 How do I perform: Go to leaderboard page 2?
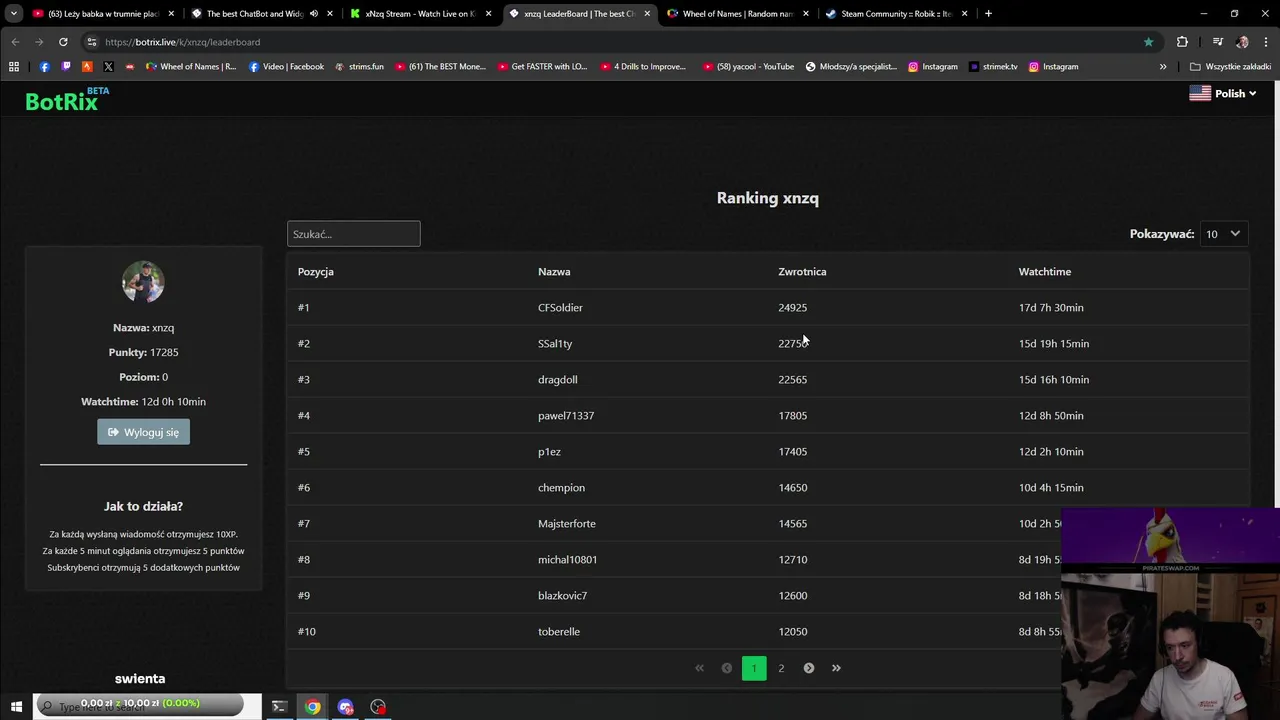click(781, 668)
